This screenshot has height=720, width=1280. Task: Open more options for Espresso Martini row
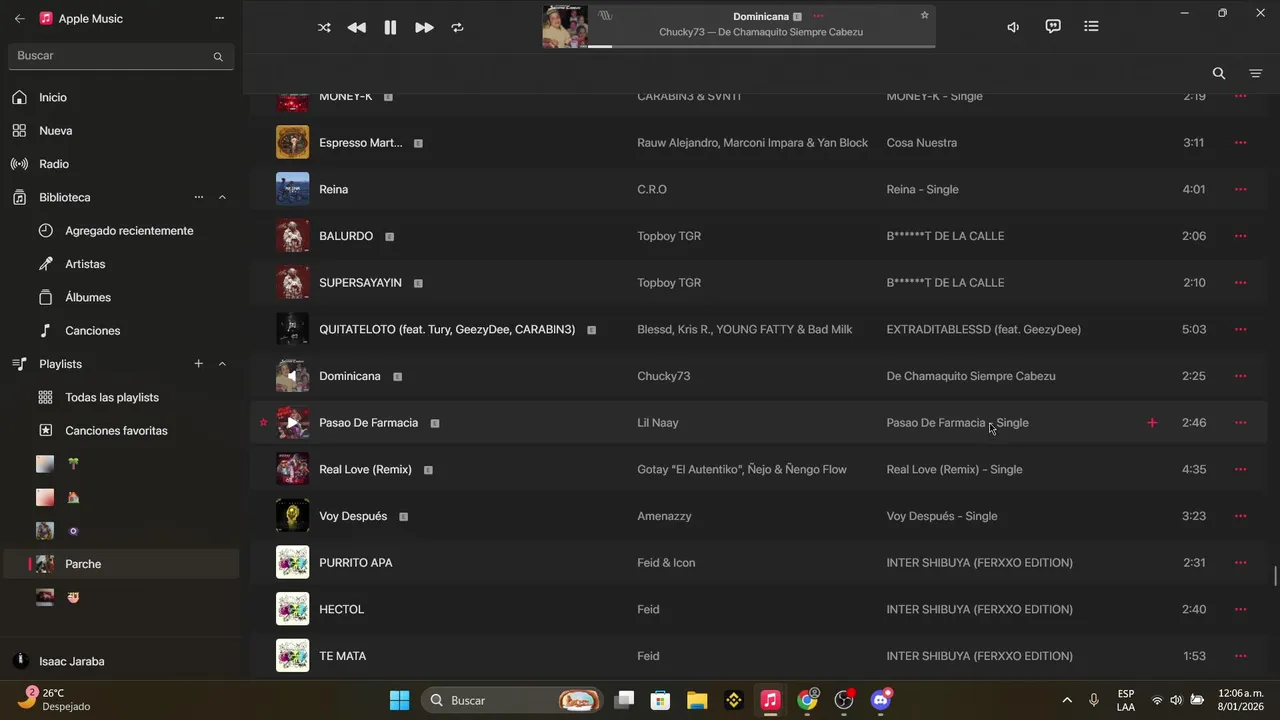[1241, 143]
